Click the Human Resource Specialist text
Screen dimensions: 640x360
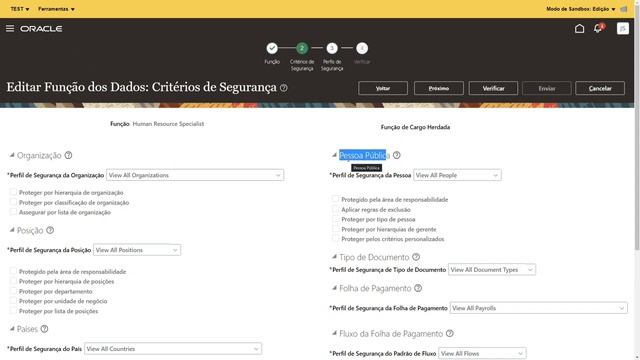(x=168, y=124)
